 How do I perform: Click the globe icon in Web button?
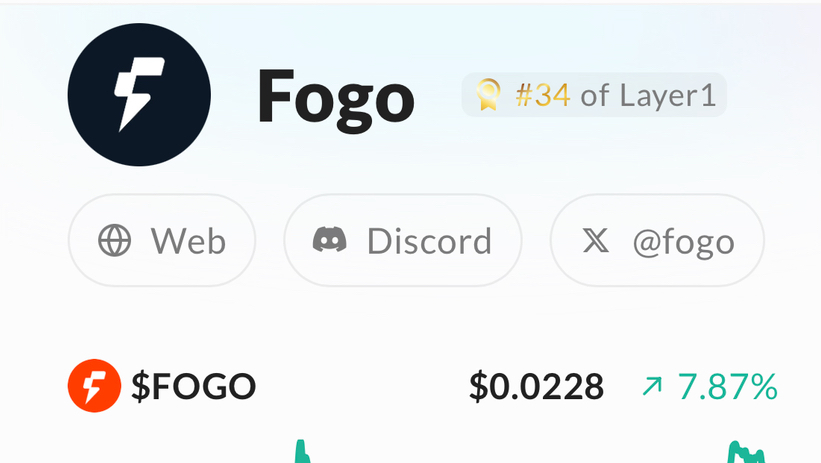[x=115, y=240]
